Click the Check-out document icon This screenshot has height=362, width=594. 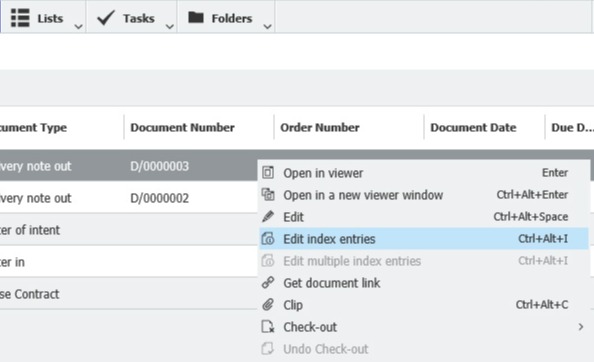(x=268, y=326)
